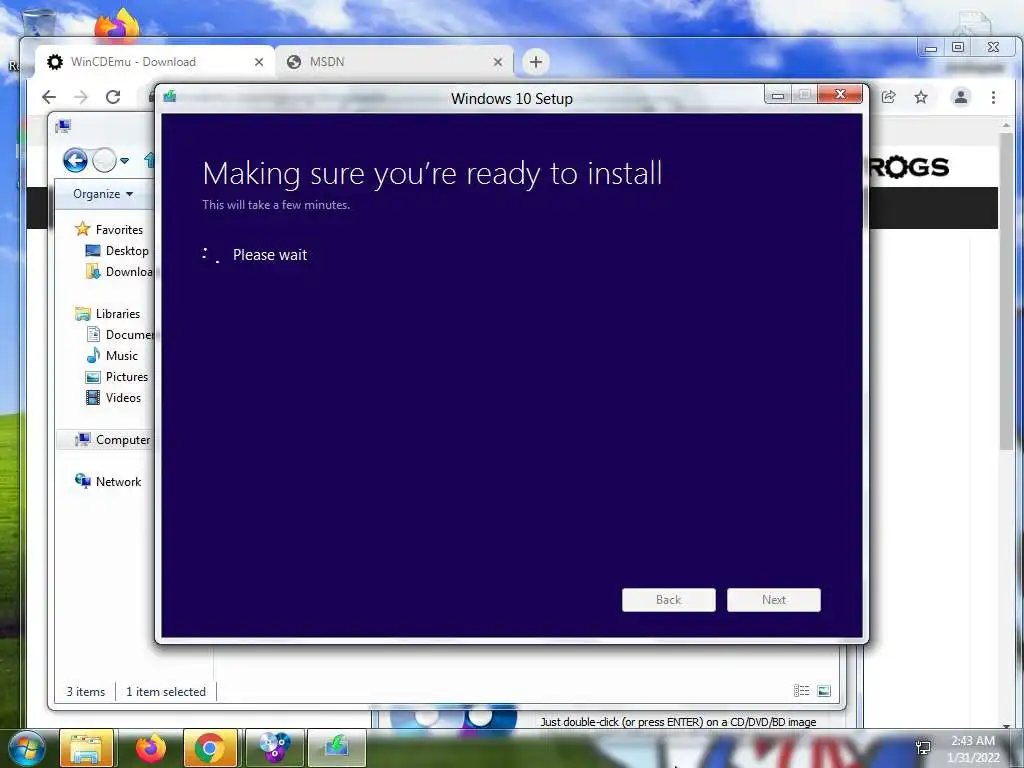The image size is (1024, 768).
Task: Click the Chrome share page icon
Action: 888,97
